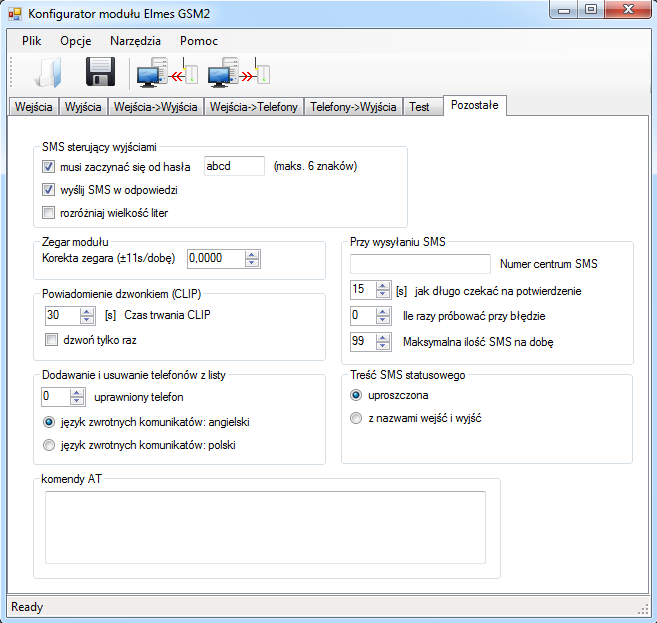Send settings from computer to module icon
The height and width of the screenshot is (623, 657).
[238, 72]
